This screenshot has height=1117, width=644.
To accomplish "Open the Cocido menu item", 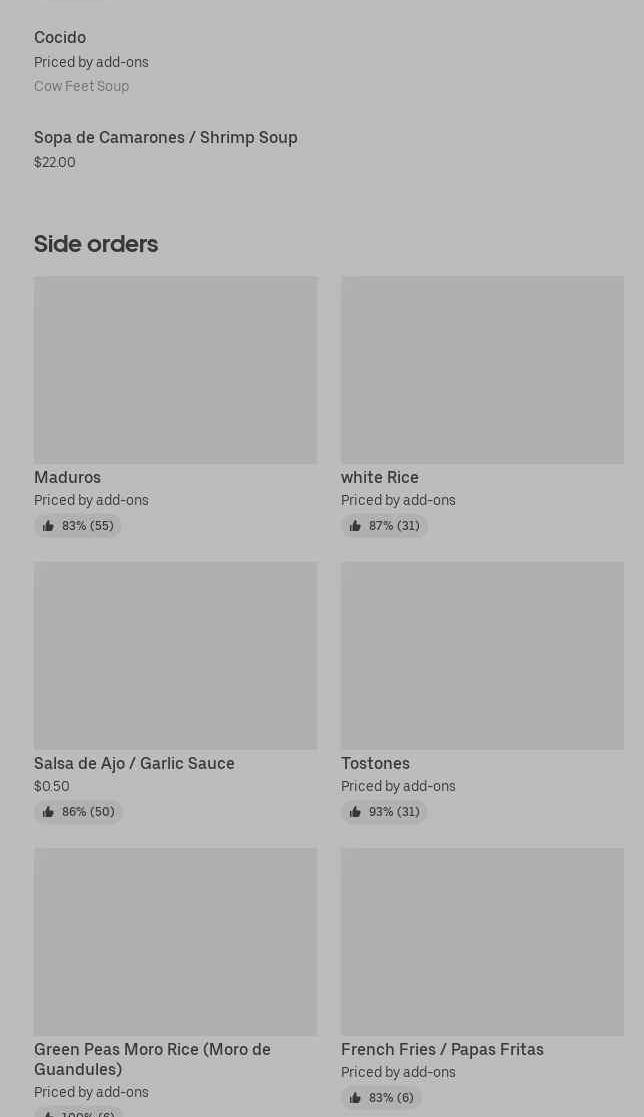I will [x=60, y=38].
